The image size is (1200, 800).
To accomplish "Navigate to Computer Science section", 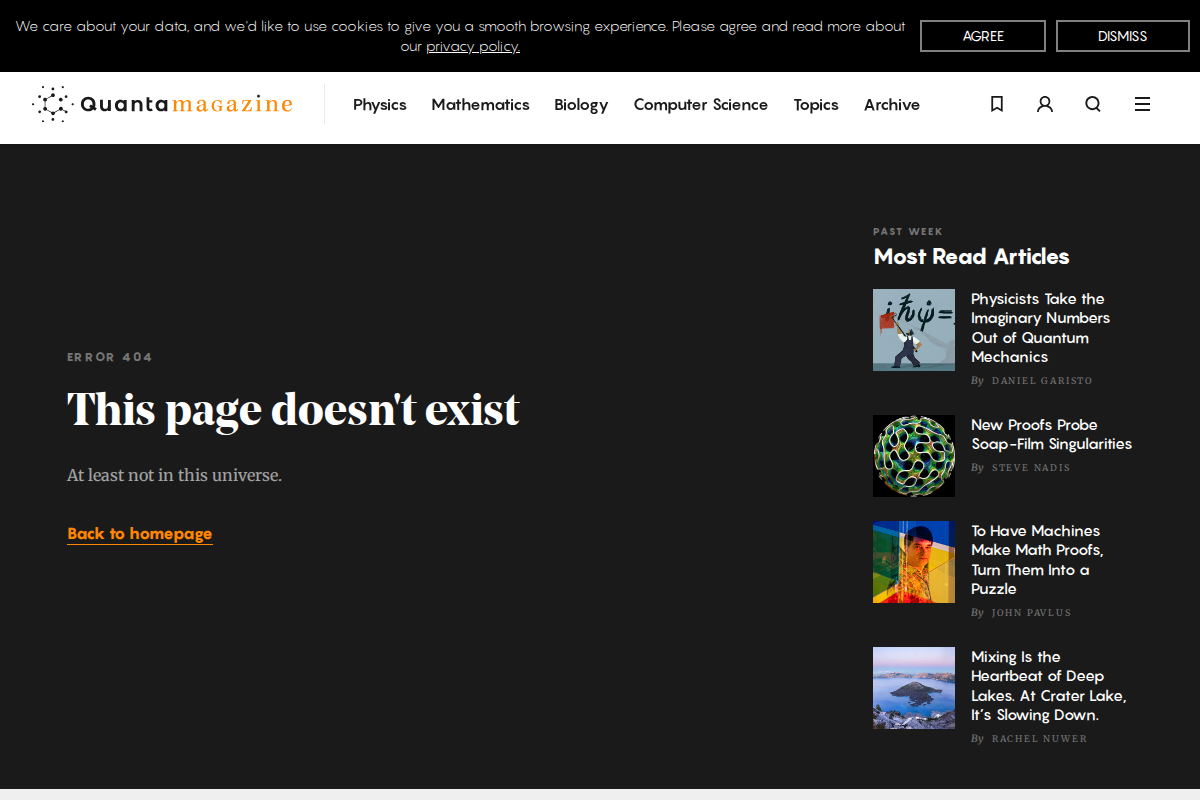I will pos(700,105).
